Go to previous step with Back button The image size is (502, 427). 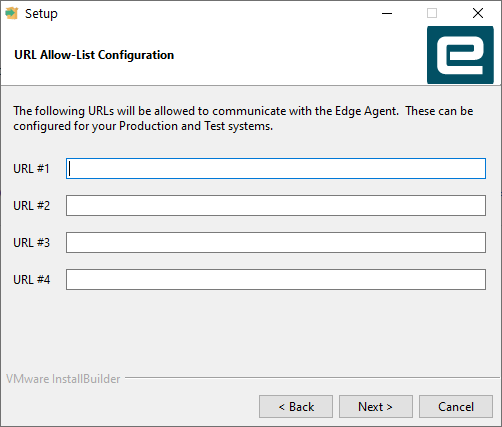click(x=296, y=407)
